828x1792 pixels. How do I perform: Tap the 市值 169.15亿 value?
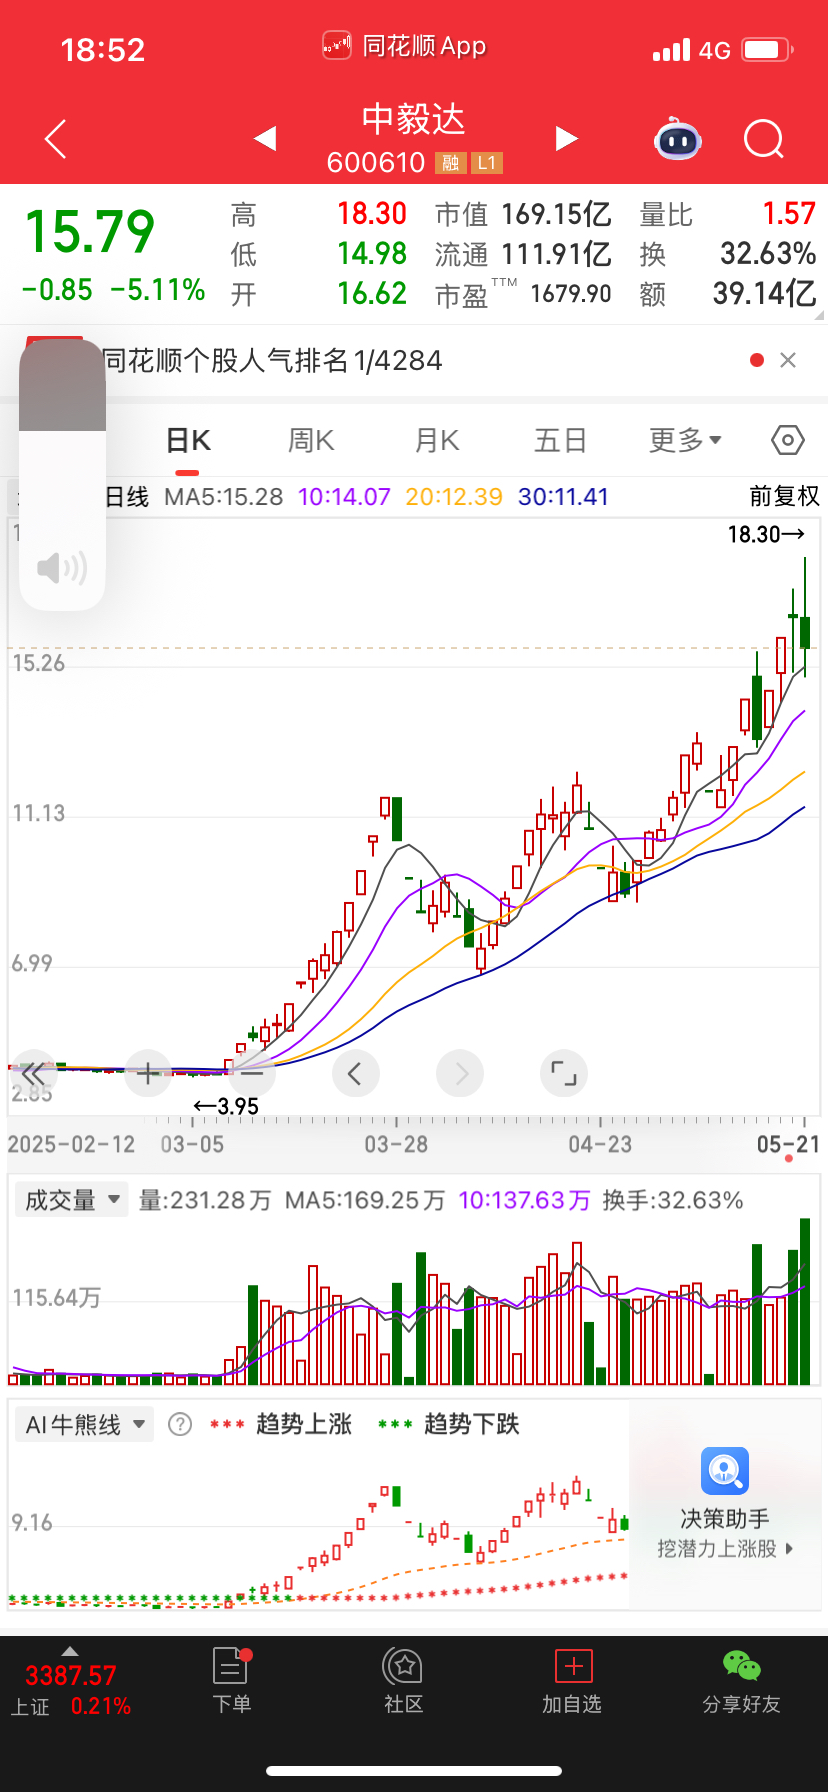point(556,214)
